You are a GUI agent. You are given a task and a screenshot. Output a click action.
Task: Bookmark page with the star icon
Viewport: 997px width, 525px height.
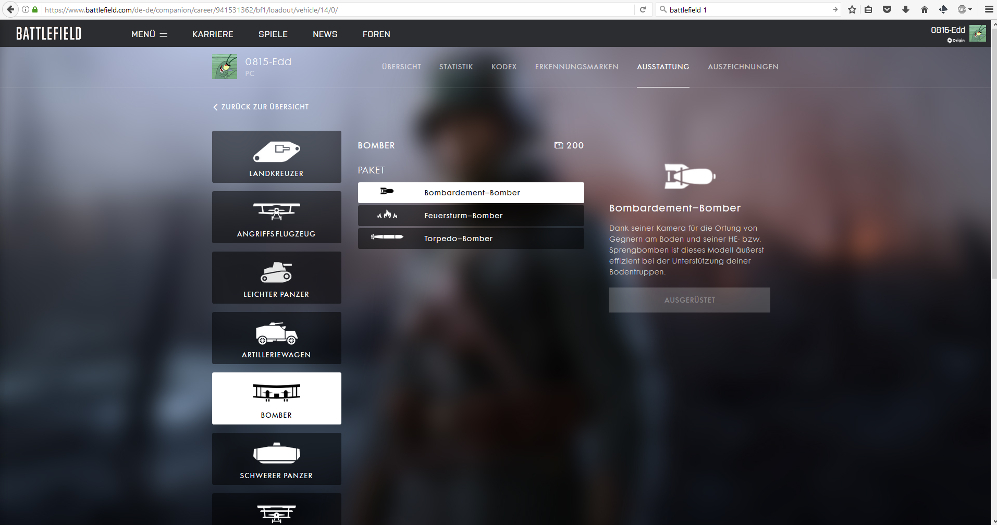852,9
